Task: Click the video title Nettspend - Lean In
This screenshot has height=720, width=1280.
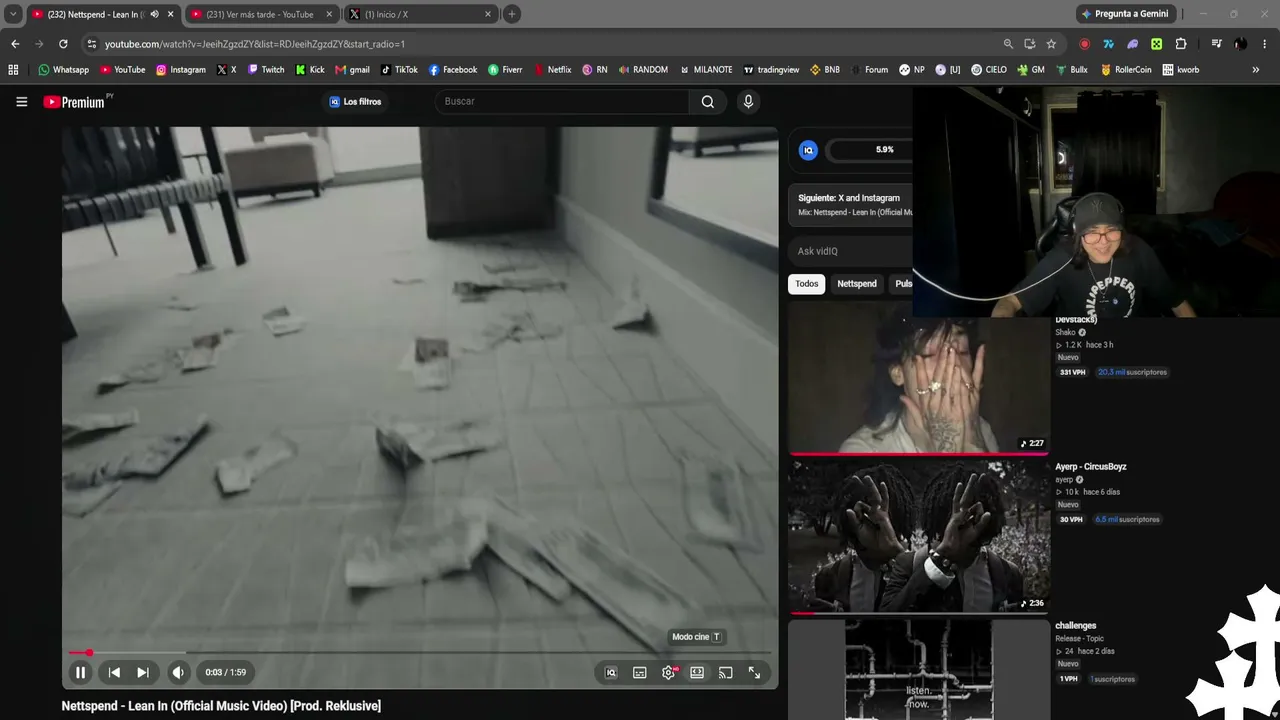Action: pos(221,706)
